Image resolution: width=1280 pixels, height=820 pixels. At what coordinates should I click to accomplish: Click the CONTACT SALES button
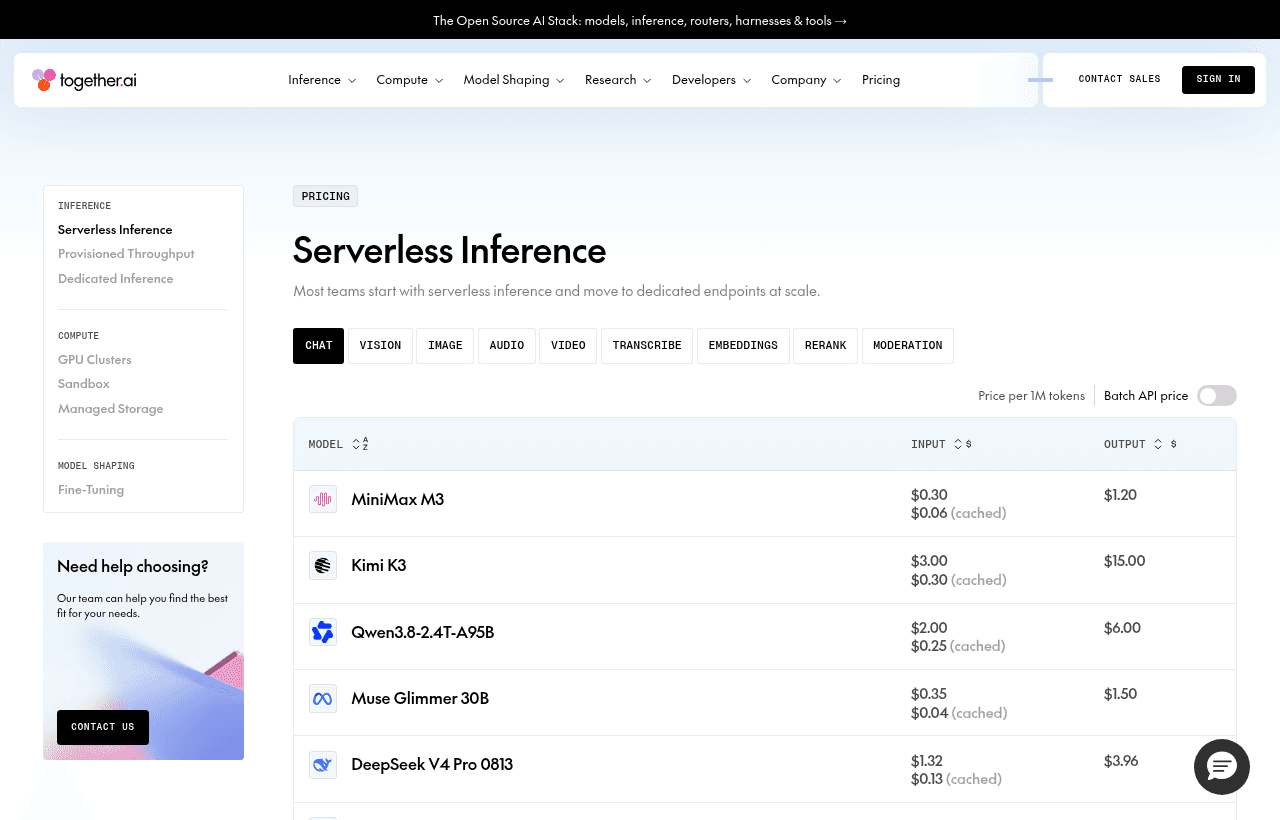pos(1119,80)
